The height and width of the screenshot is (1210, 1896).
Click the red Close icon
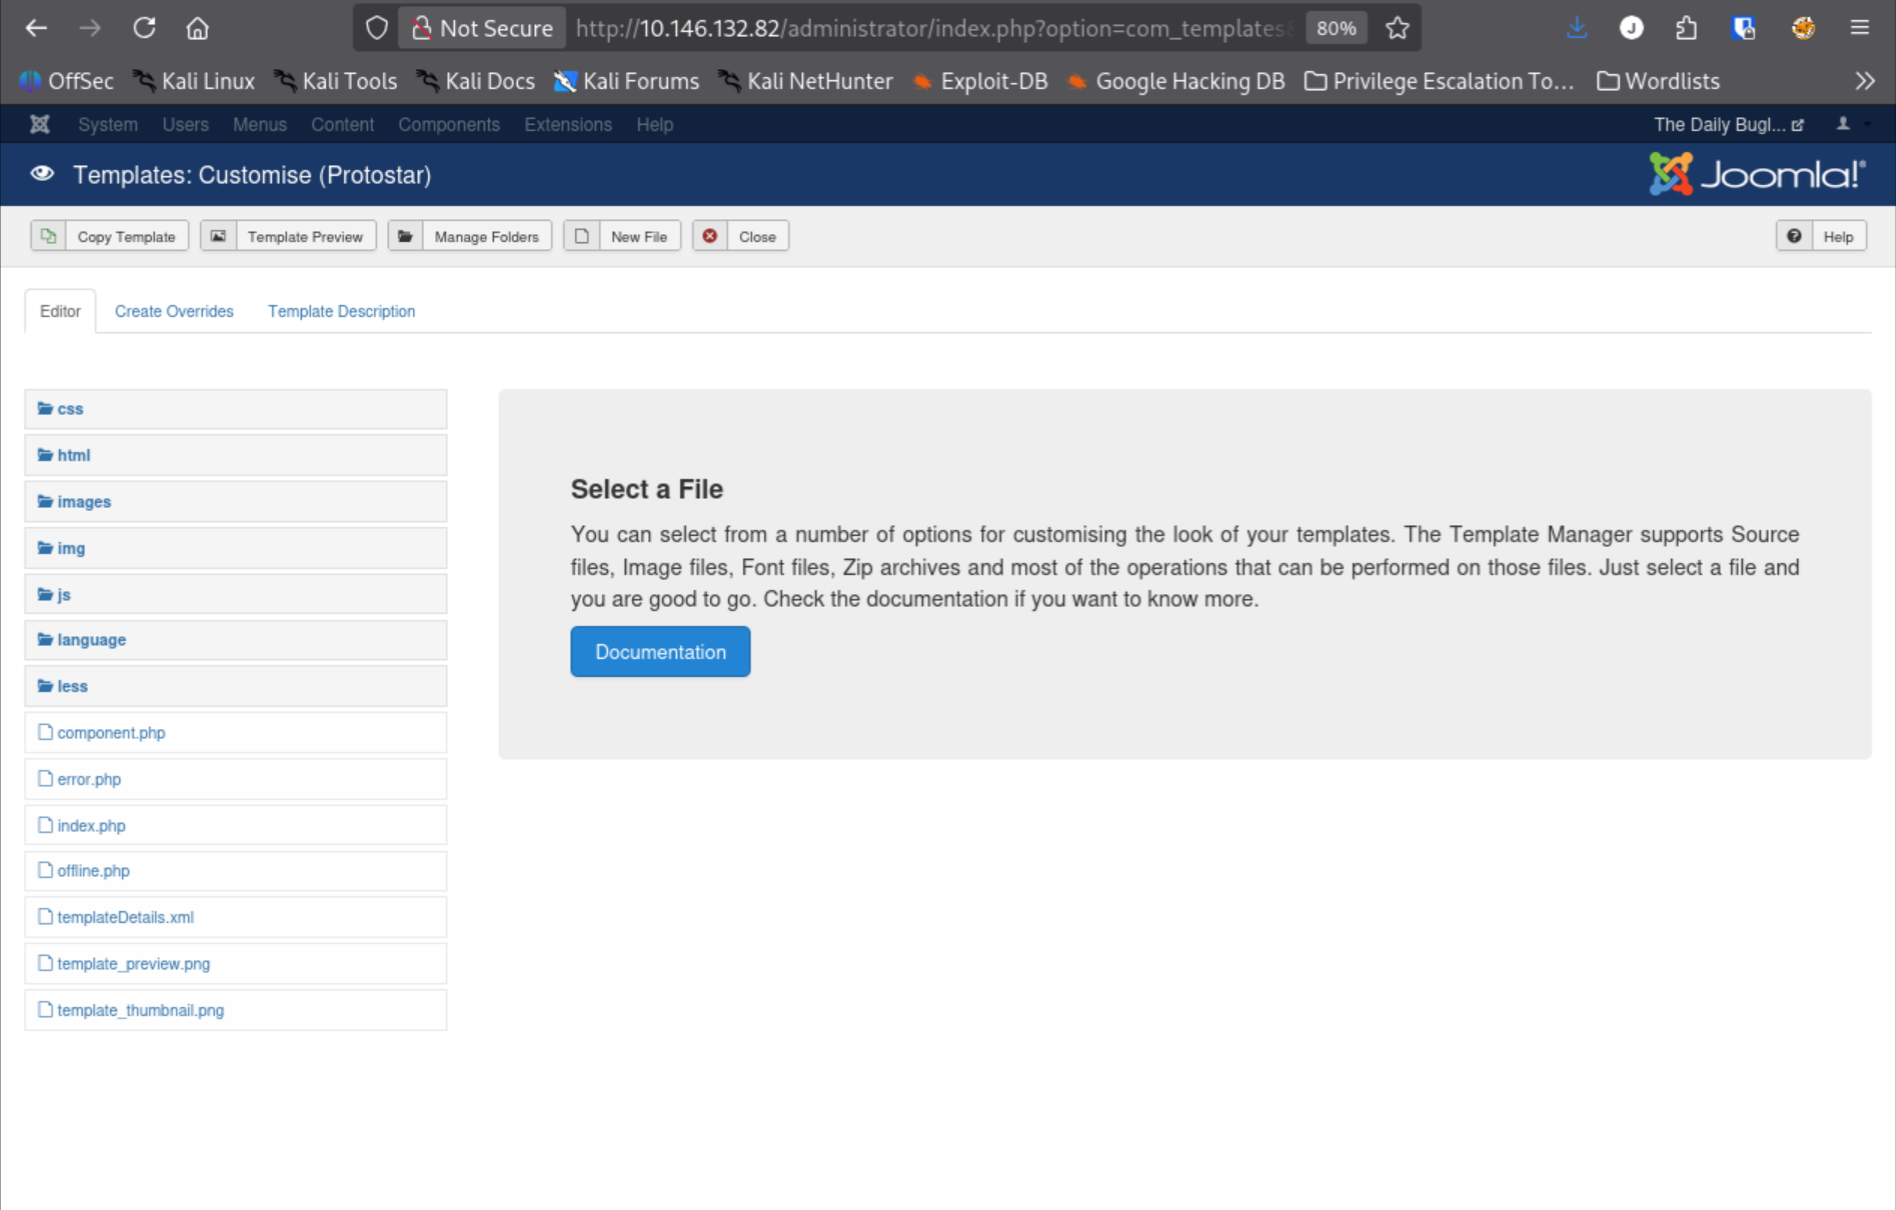point(710,236)
